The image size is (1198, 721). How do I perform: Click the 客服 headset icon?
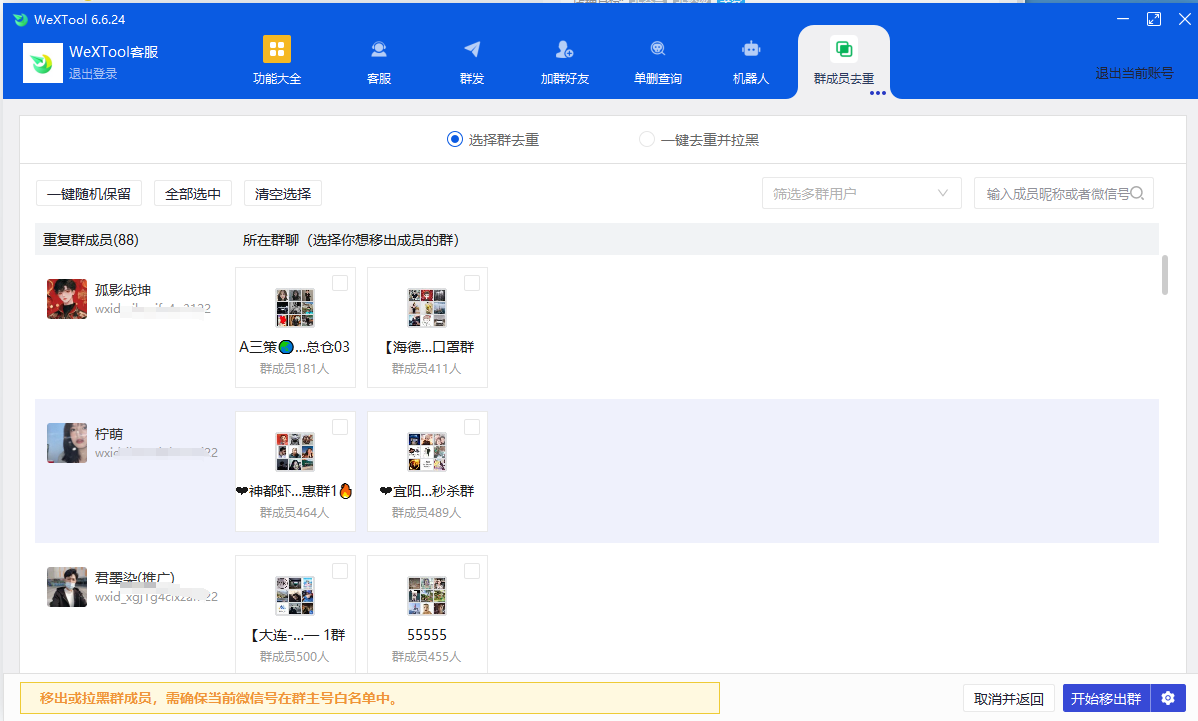(x=379, y=50)
